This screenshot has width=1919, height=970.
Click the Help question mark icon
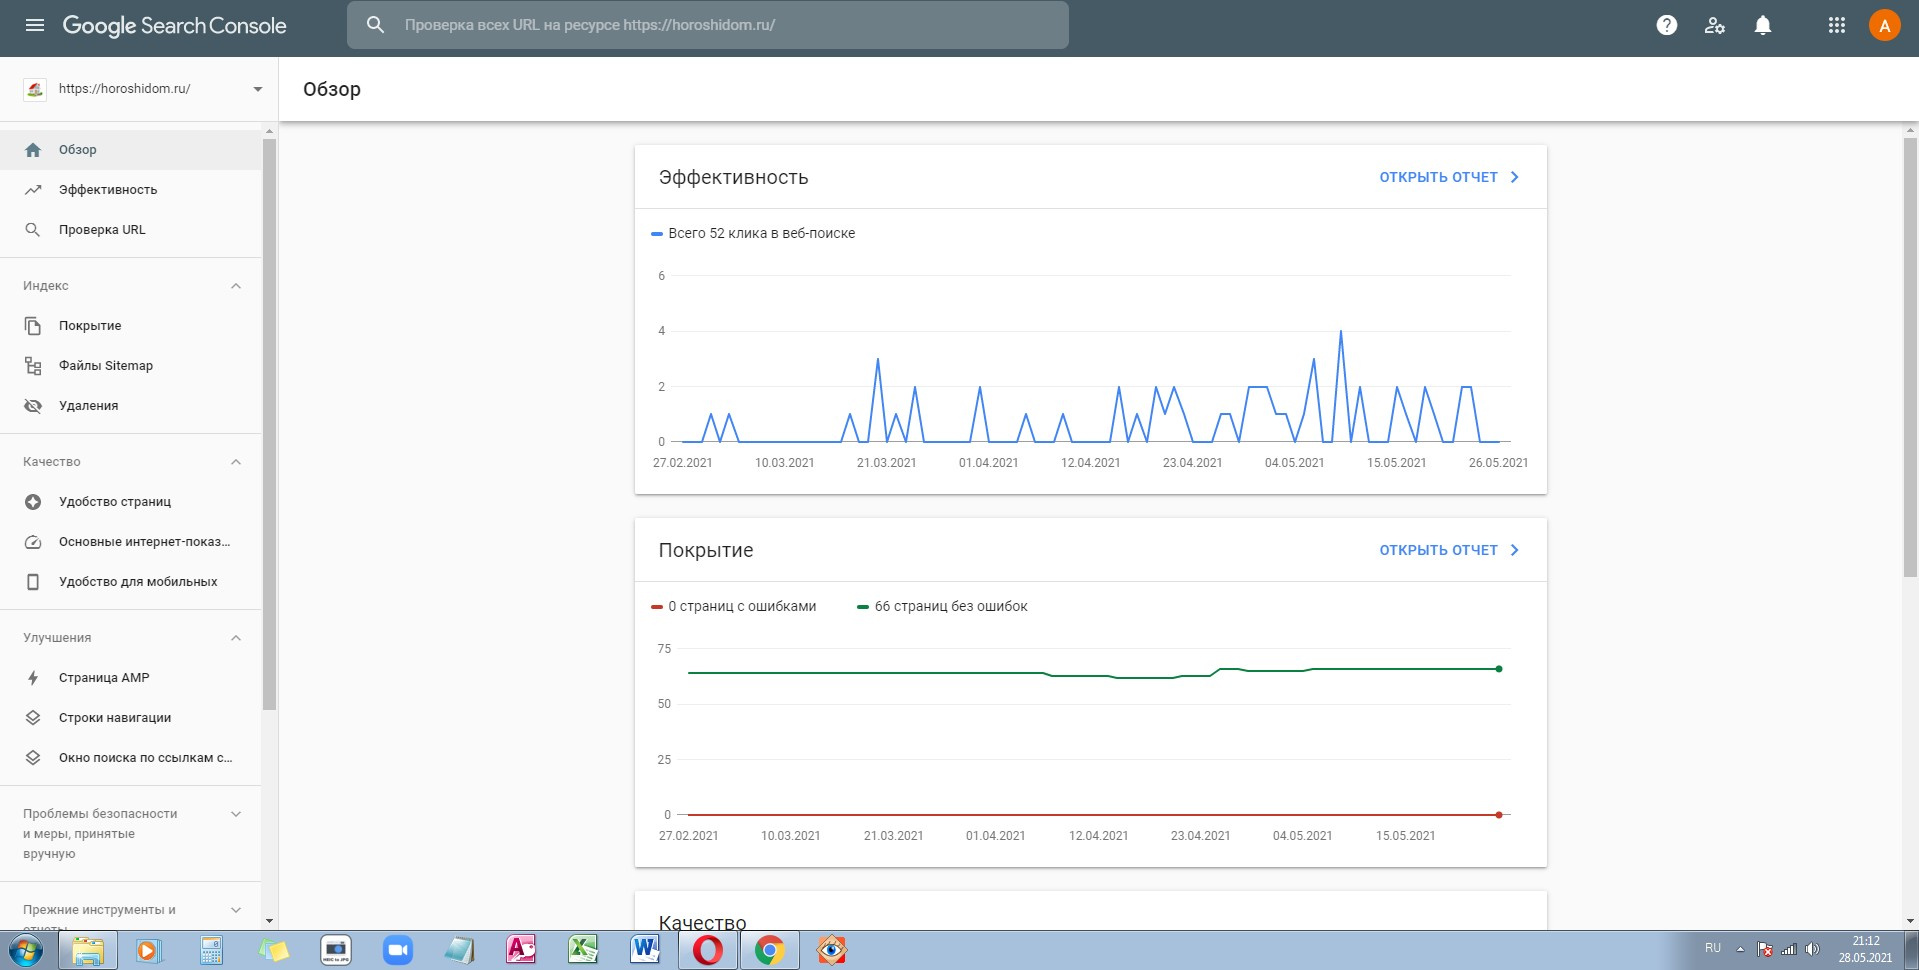(1666, 25)
